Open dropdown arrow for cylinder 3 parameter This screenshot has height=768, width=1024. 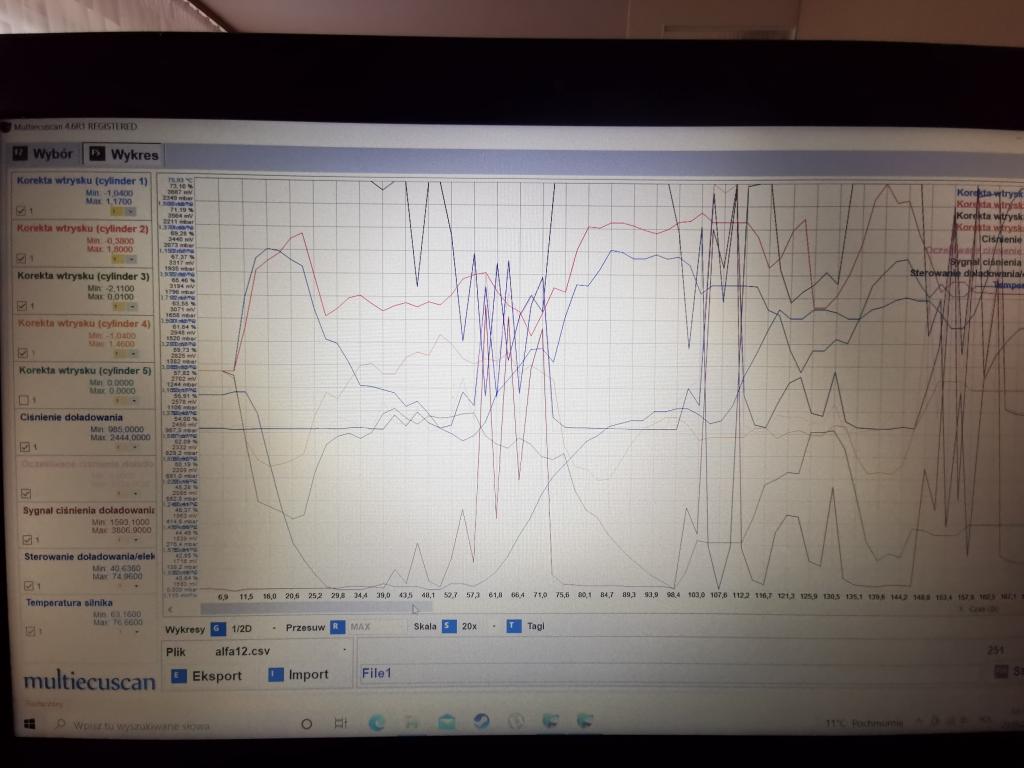point(133,306)
